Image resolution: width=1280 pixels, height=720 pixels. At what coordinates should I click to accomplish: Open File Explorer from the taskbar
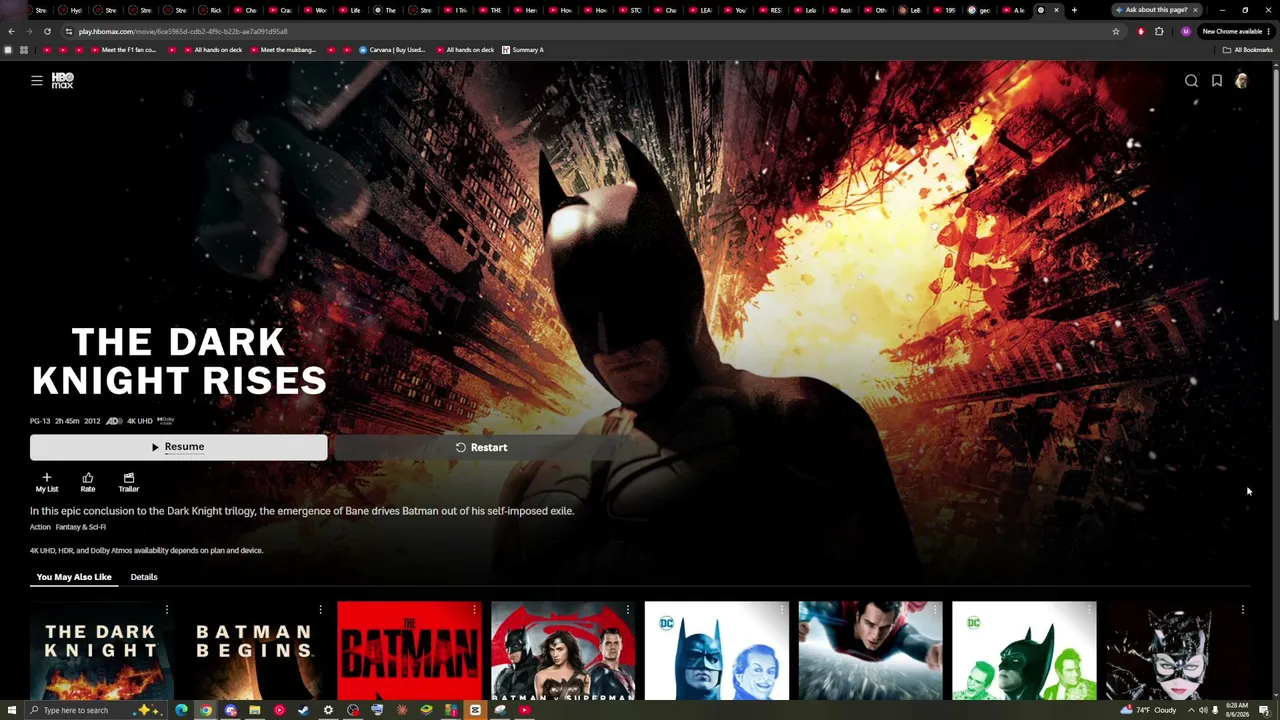pos(255,710)
